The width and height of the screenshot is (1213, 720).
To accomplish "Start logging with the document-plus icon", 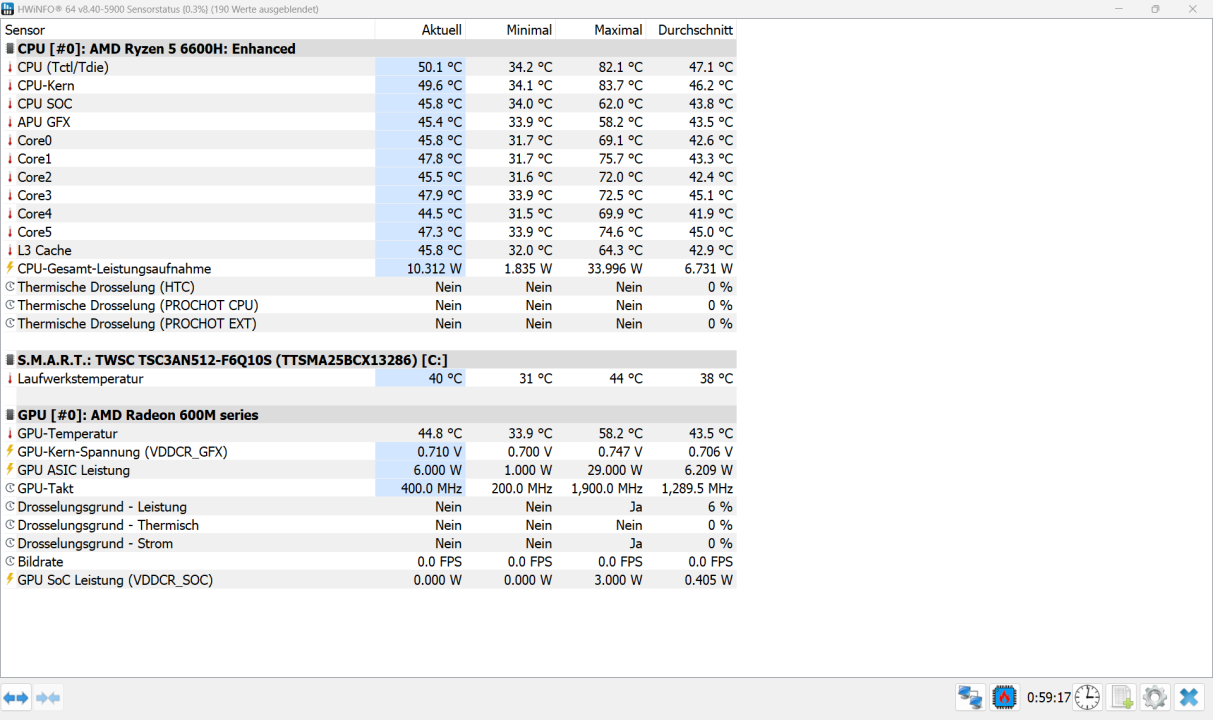I will (x=1121, y=697).
